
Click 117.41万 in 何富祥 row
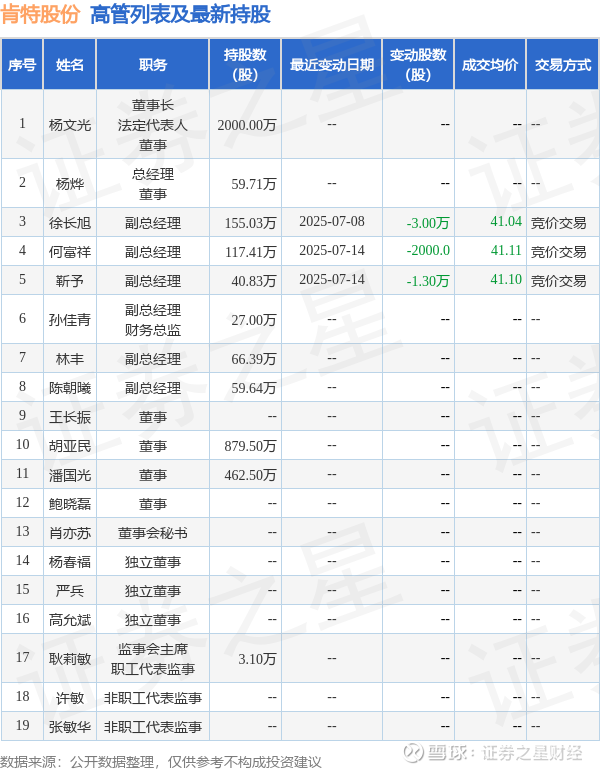pyautogui.click(x=250, y=252)
